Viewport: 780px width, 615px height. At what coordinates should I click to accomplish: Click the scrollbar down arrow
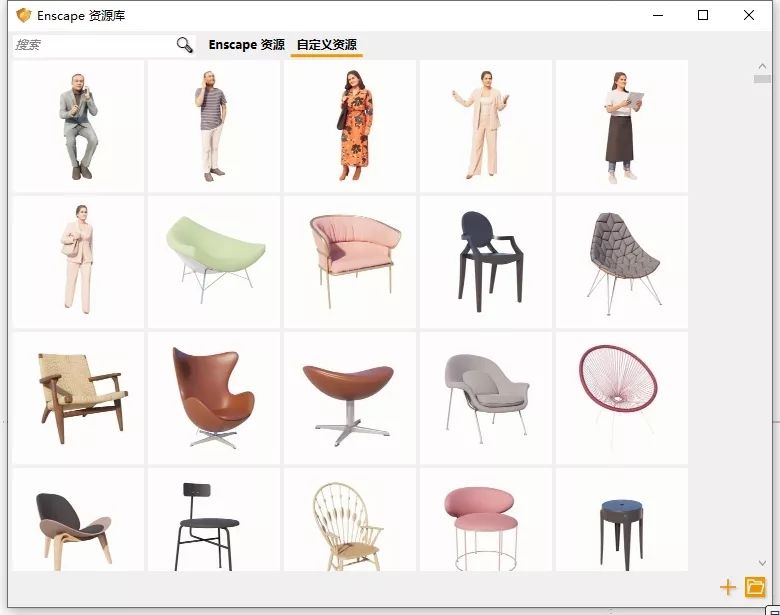tap(762, 563)
